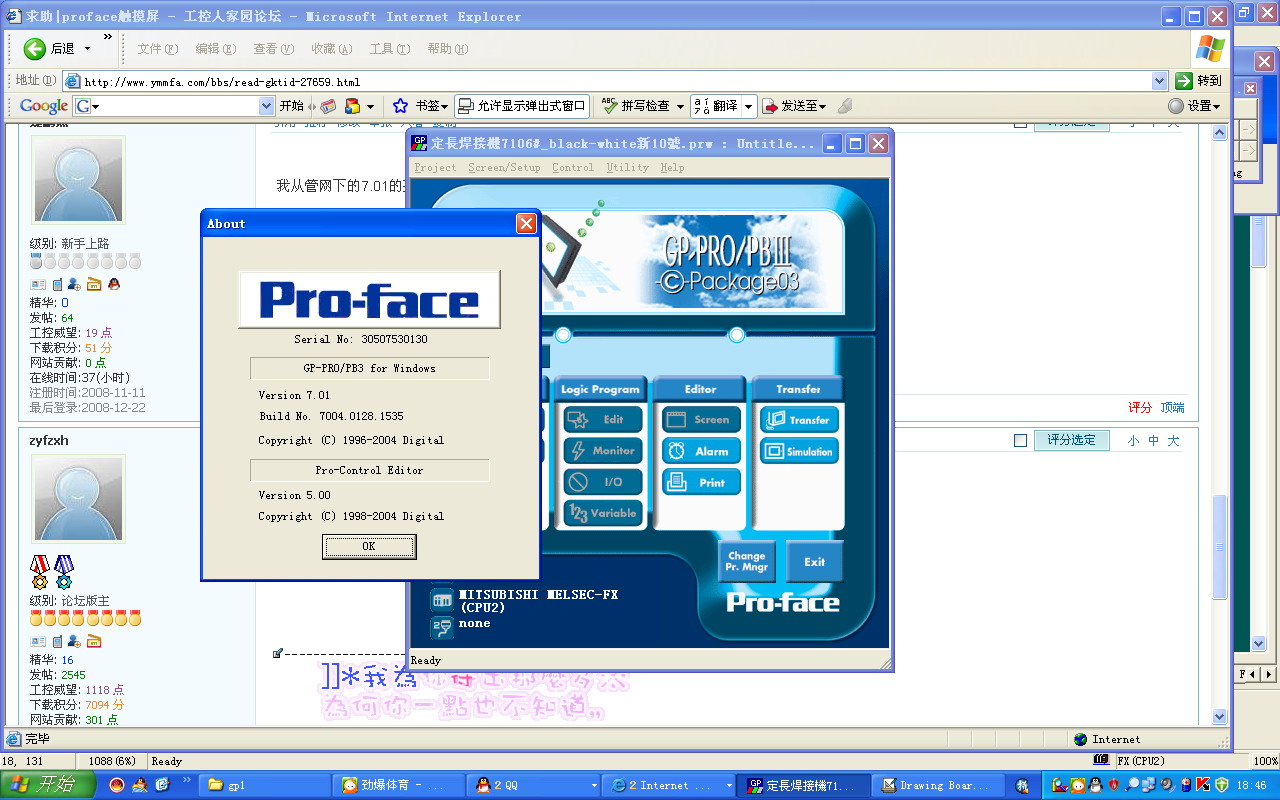The image size is (1280, 800).
Task: Open the Utility menu
Action: pos(627,168)
